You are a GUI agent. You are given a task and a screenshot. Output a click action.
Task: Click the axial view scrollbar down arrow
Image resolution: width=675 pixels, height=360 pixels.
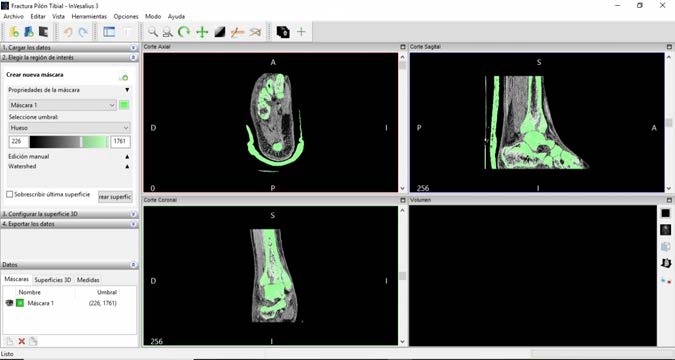tap(403, 188)
